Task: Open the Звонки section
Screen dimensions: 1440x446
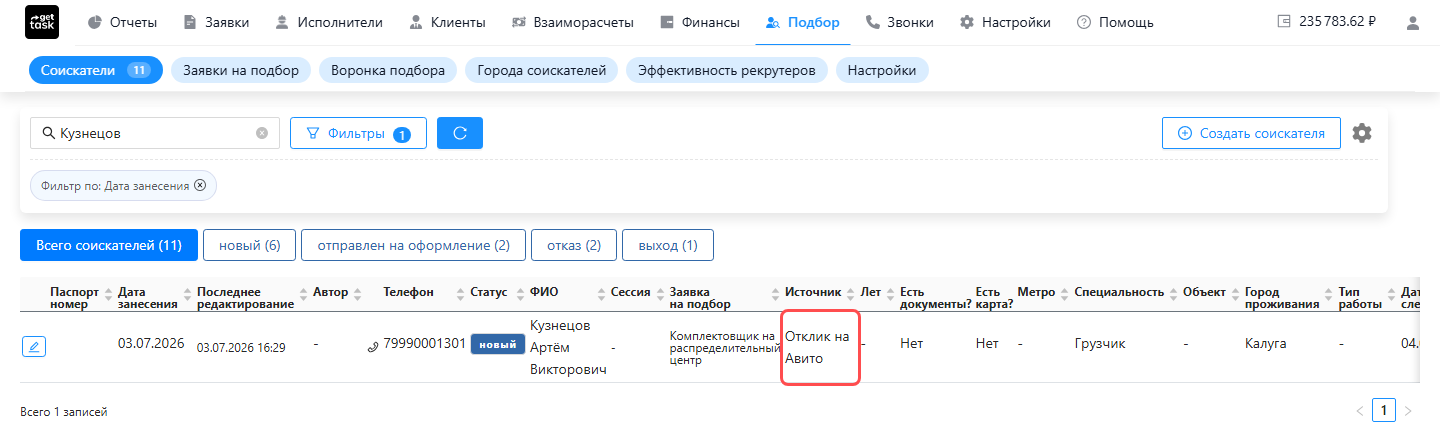Action: [x=899, y=22]
